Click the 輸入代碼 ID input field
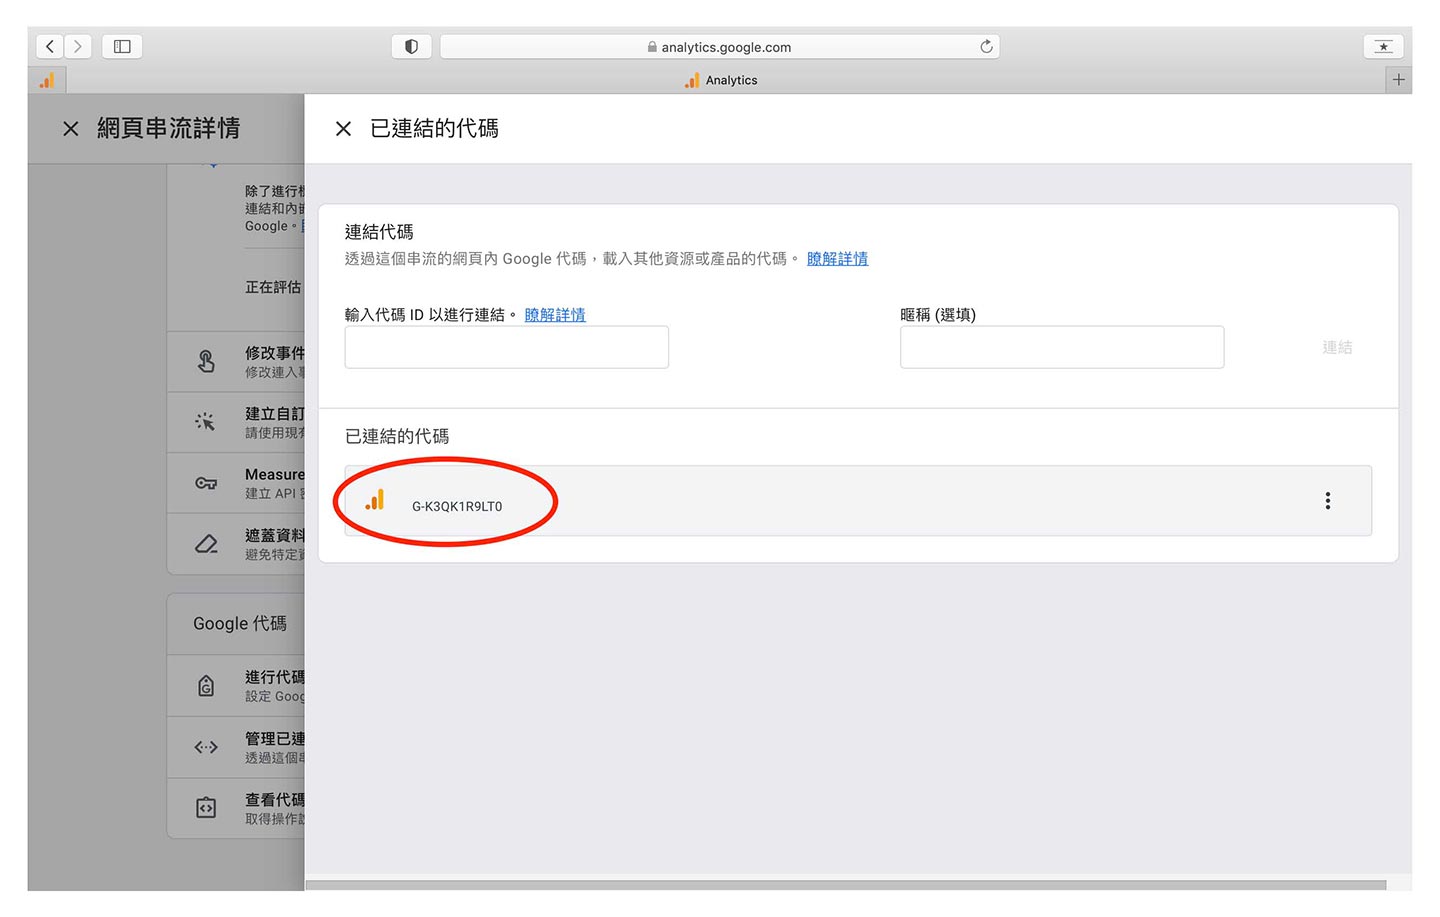 coord(506,348)
